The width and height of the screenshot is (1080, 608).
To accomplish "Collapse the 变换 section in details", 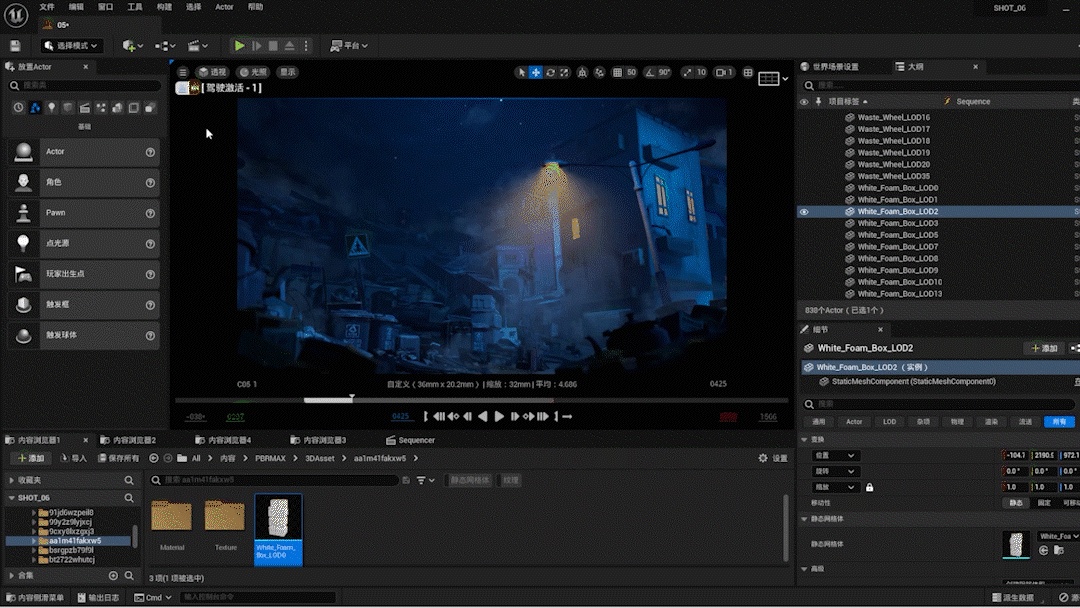I will click(804, 439).
